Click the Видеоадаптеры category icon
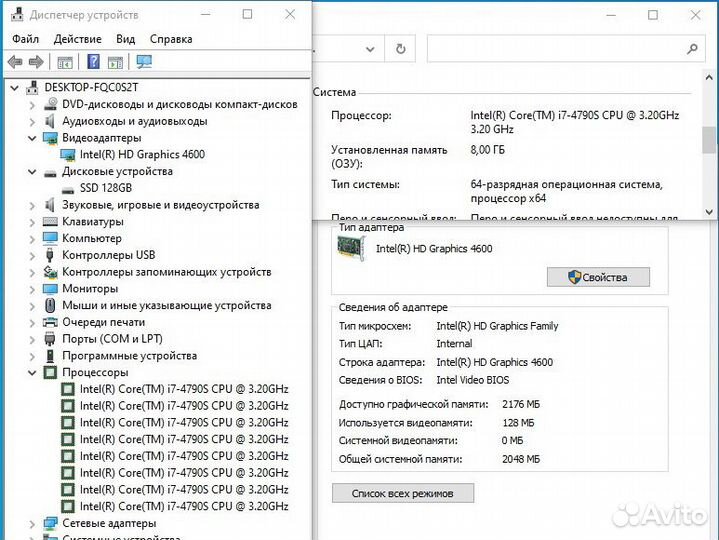The width and height of the screenshot is (719, 540). 50,138
